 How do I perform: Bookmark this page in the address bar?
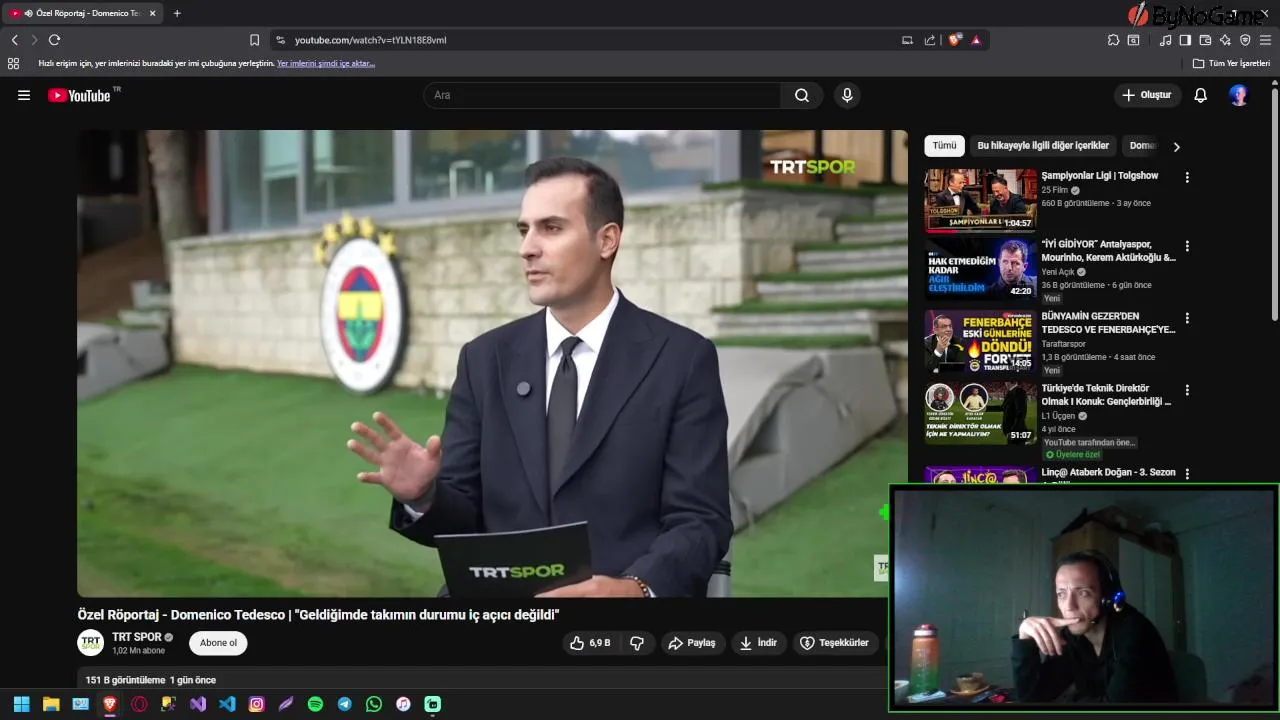tap(254, 40)
